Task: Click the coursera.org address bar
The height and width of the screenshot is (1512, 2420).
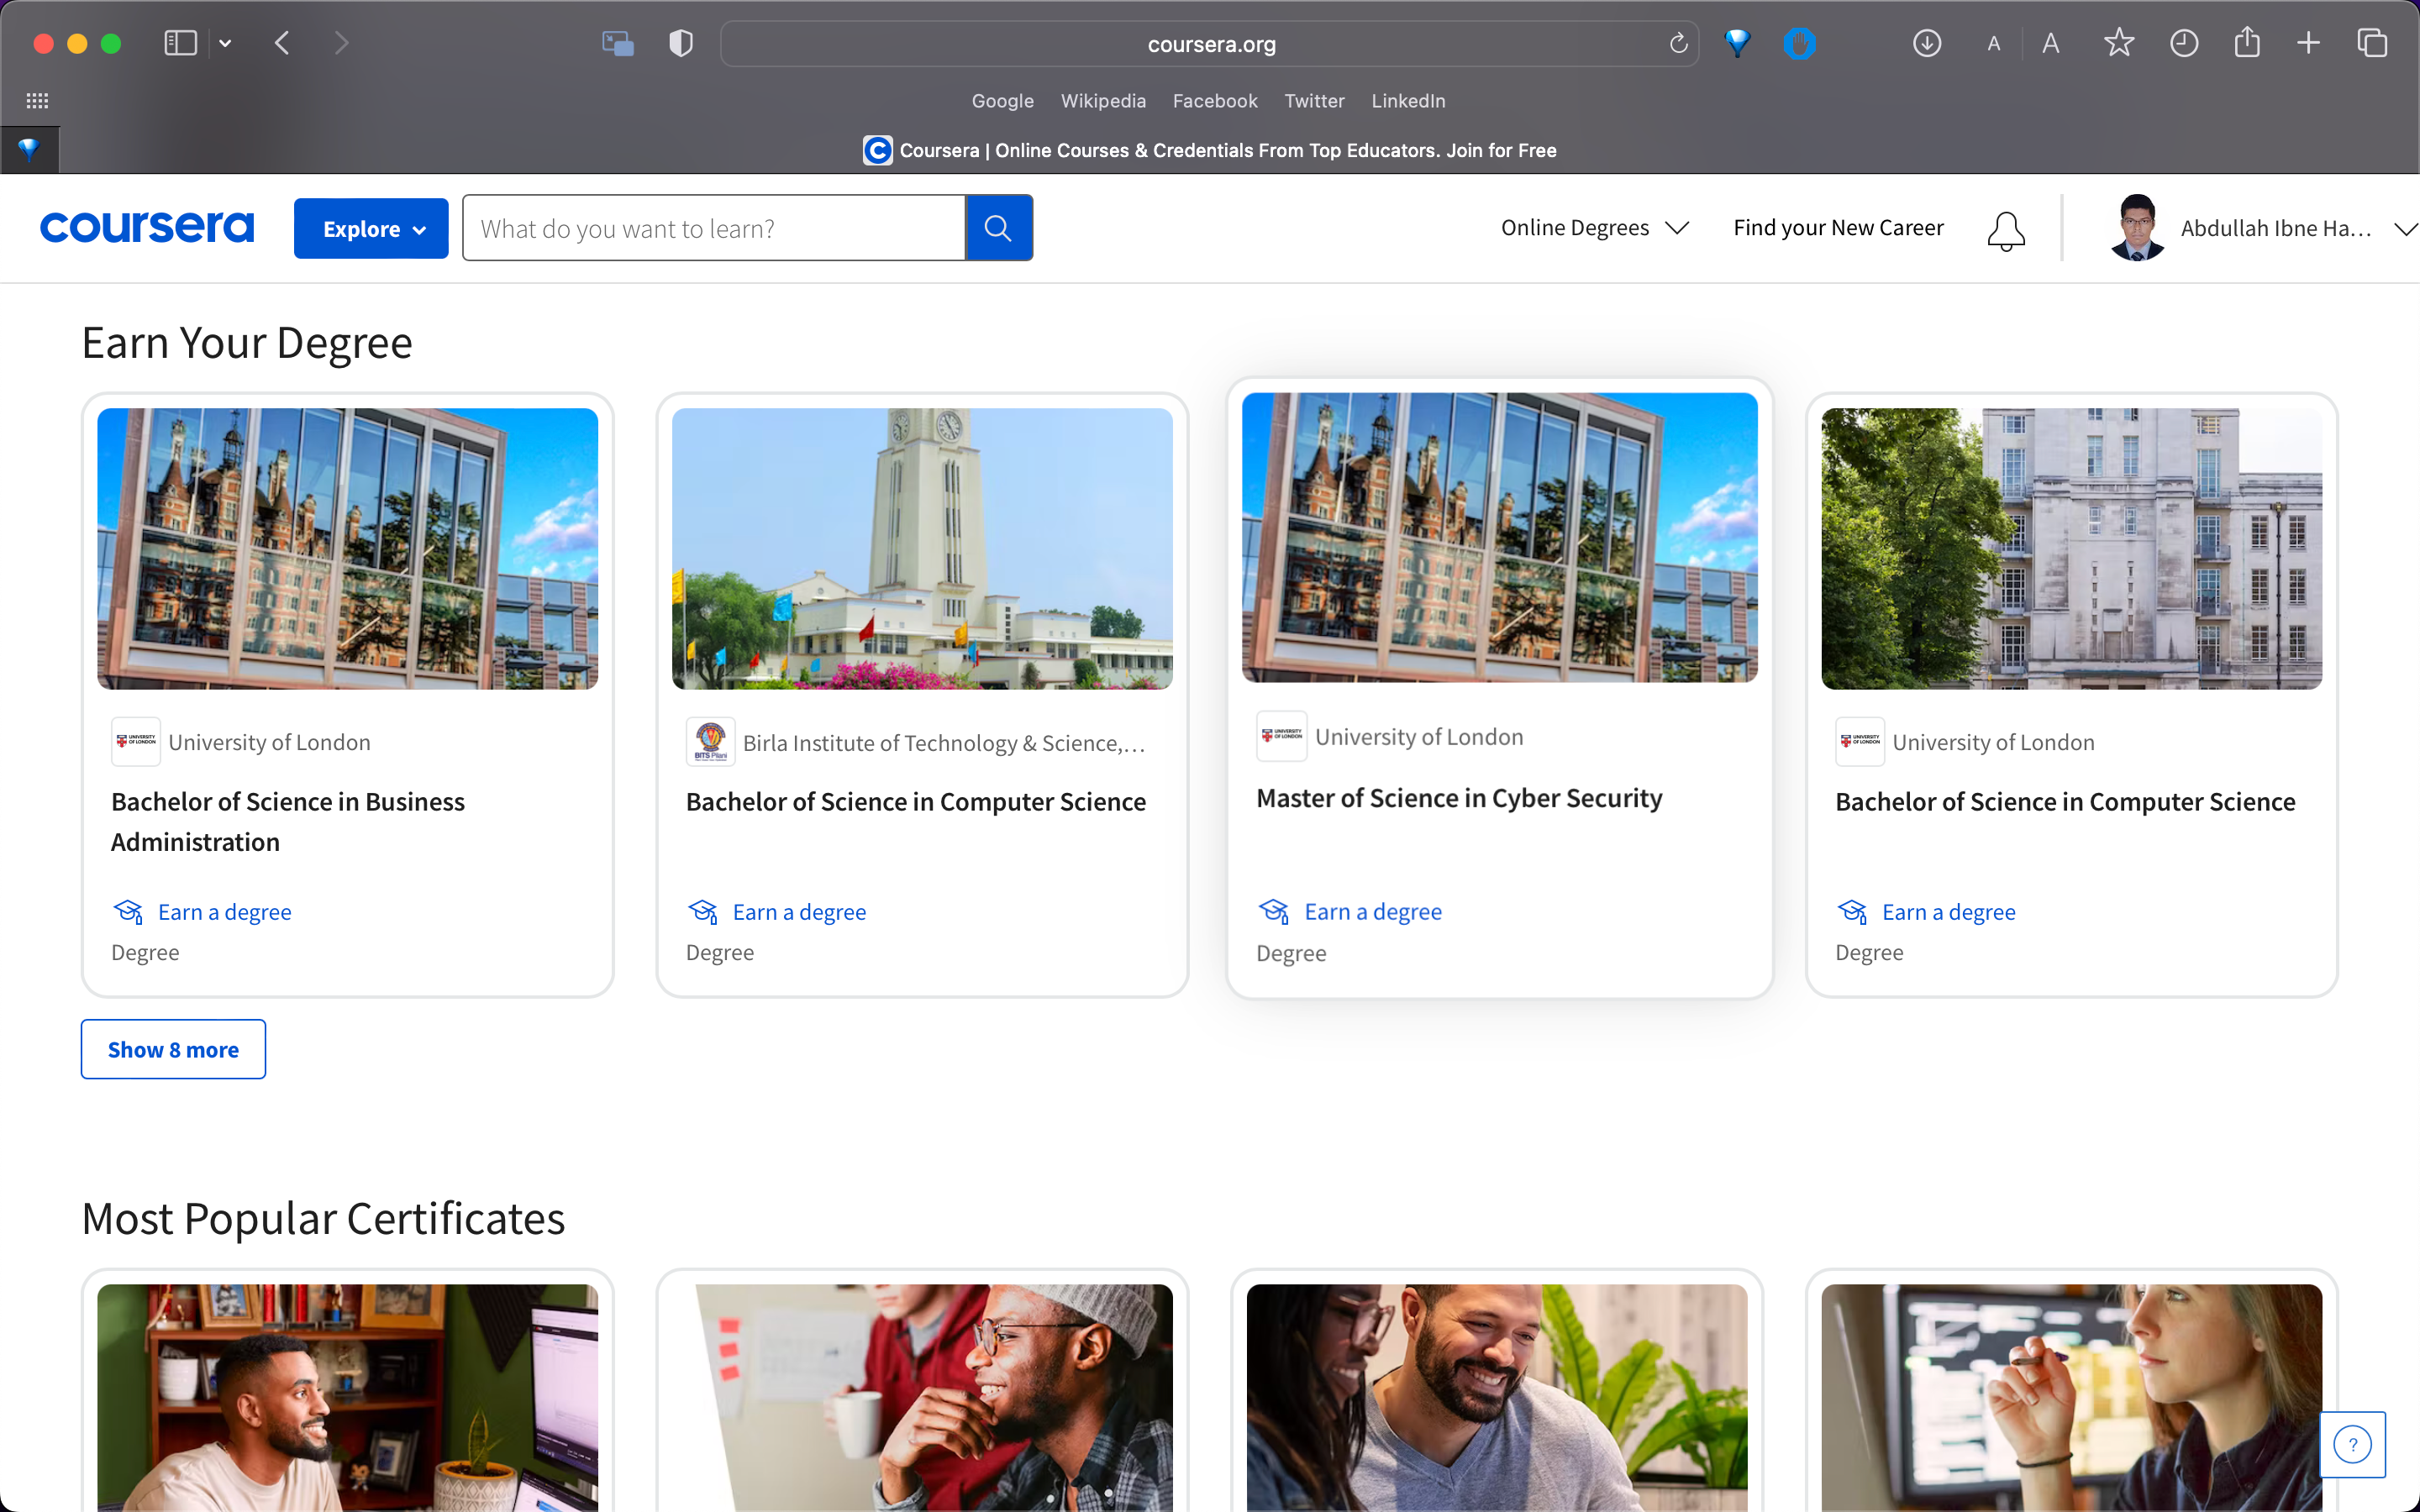Action: (x=1209, y=44)
